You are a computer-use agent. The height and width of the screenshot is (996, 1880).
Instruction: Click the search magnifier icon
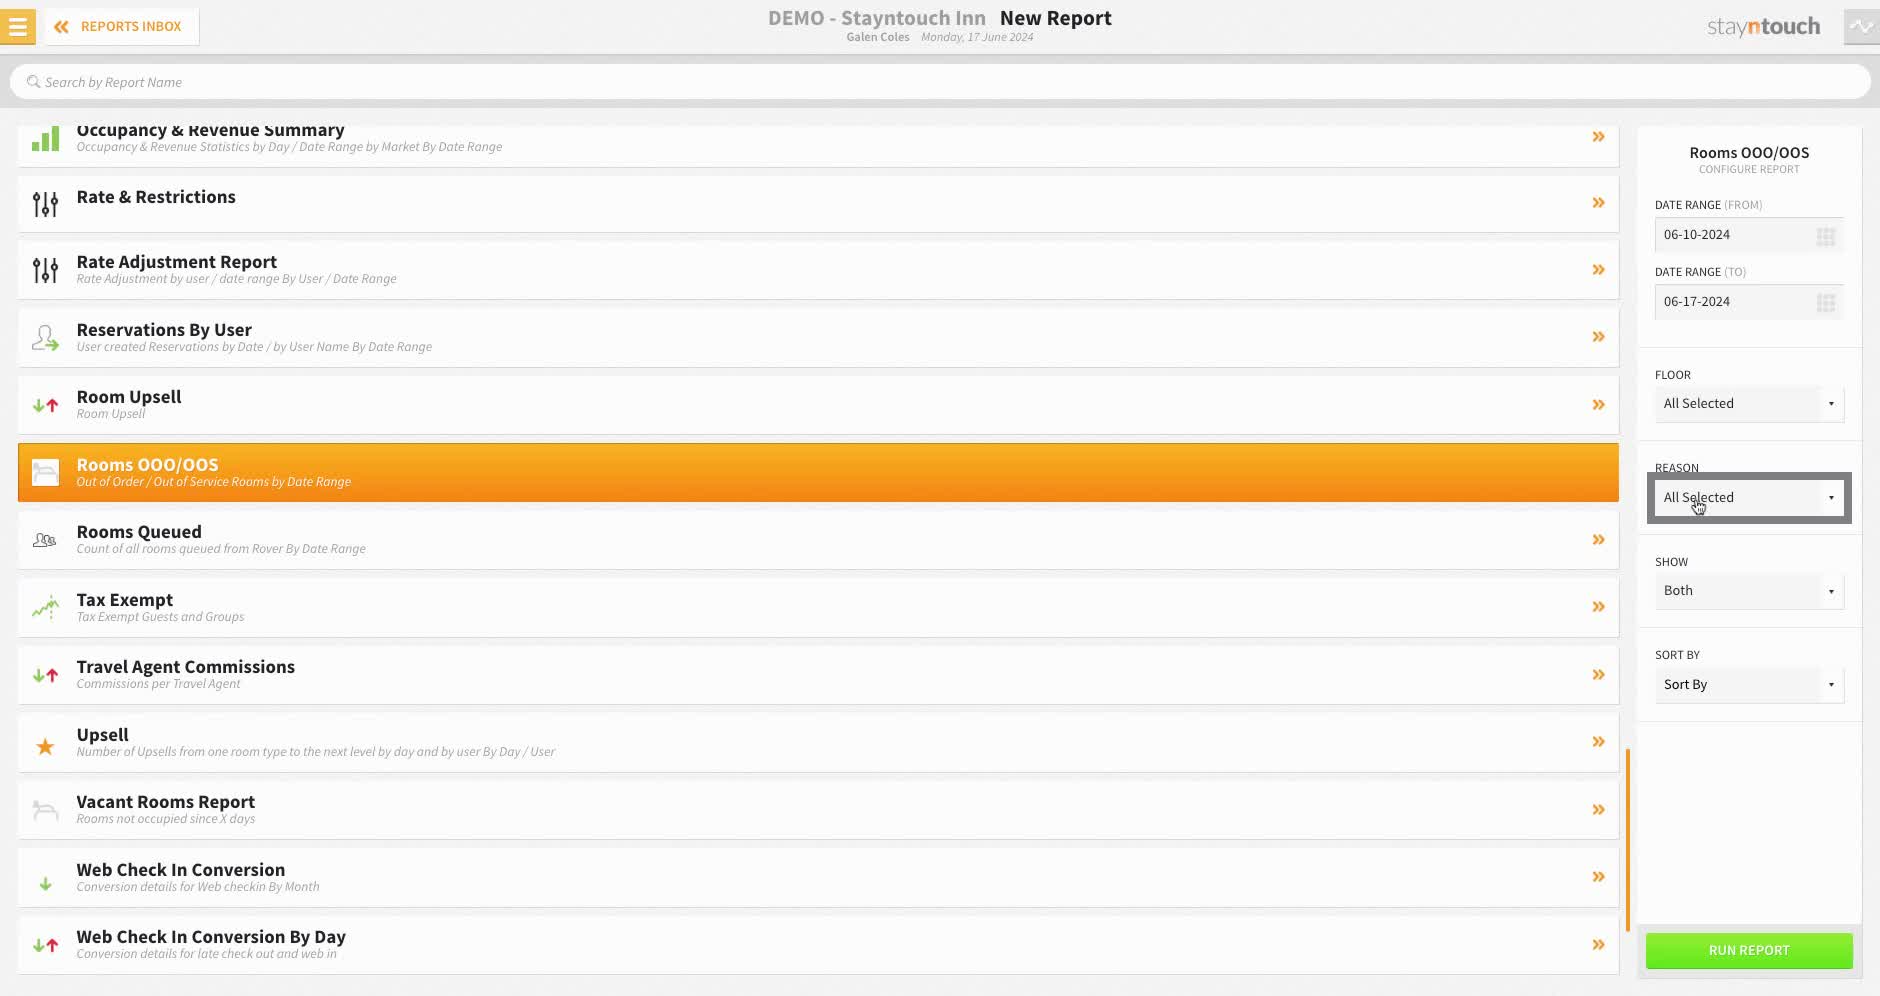(x=33, y=82)
